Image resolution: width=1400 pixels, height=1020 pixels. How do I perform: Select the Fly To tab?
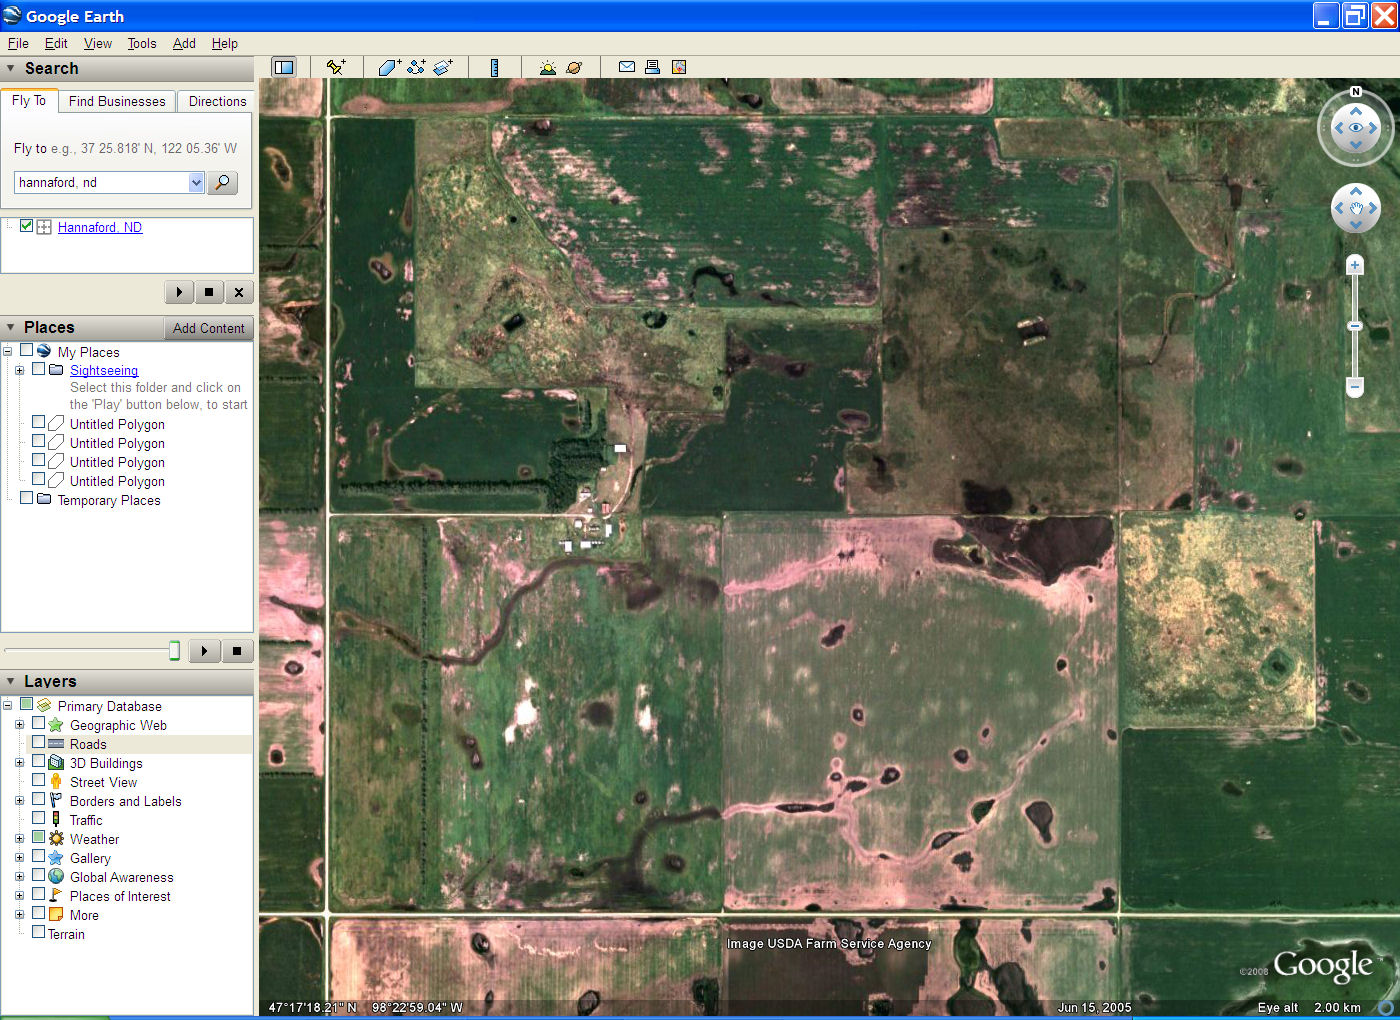click(29, 100)
